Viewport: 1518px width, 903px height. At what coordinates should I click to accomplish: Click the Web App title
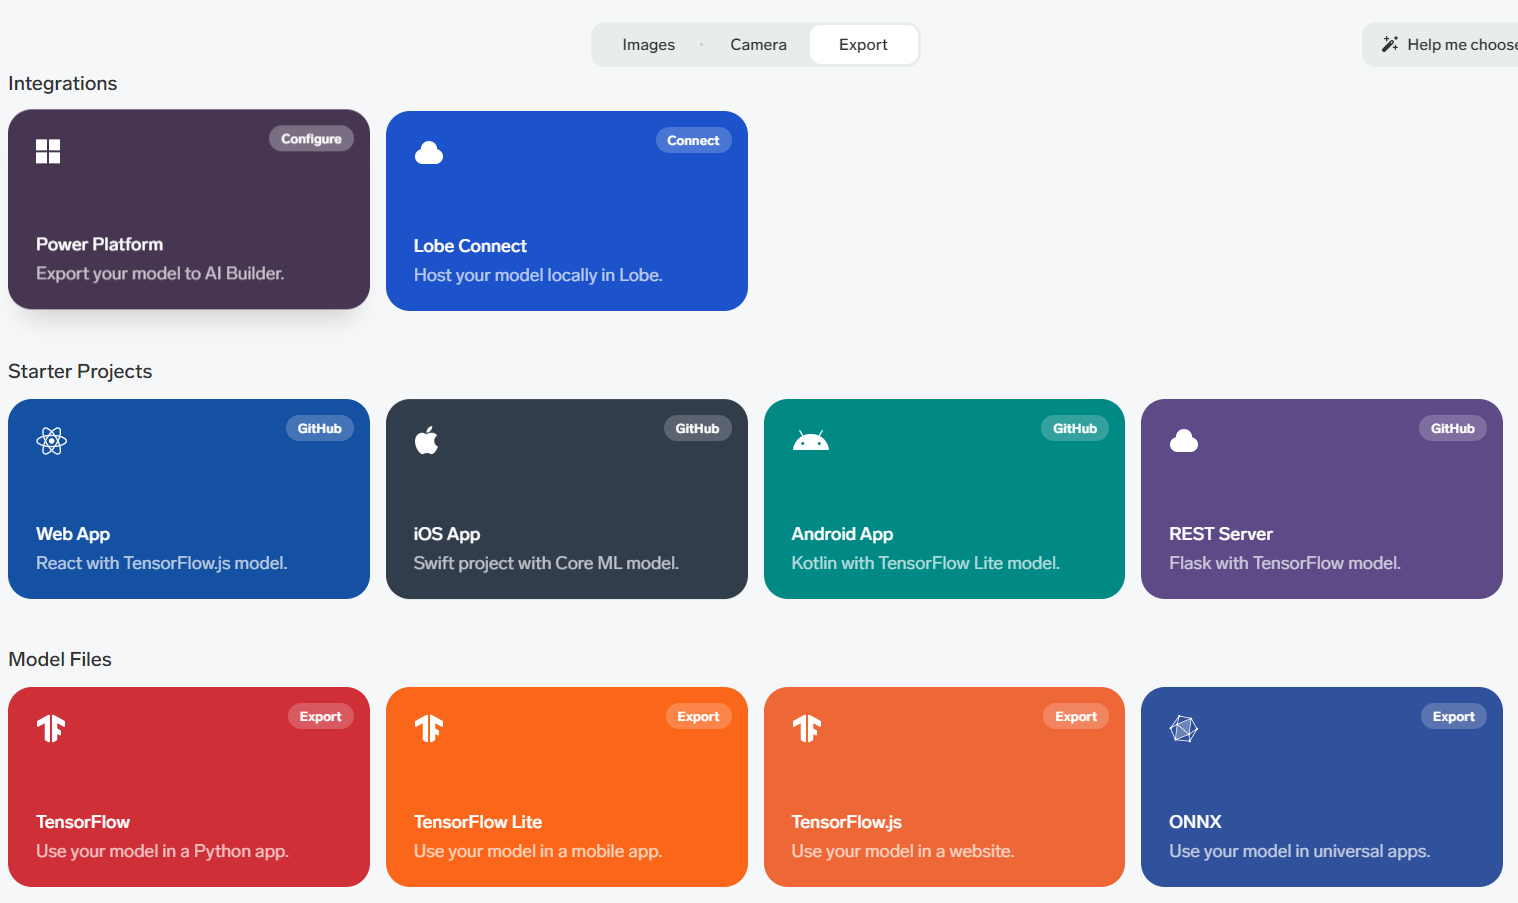pos(73,534)
